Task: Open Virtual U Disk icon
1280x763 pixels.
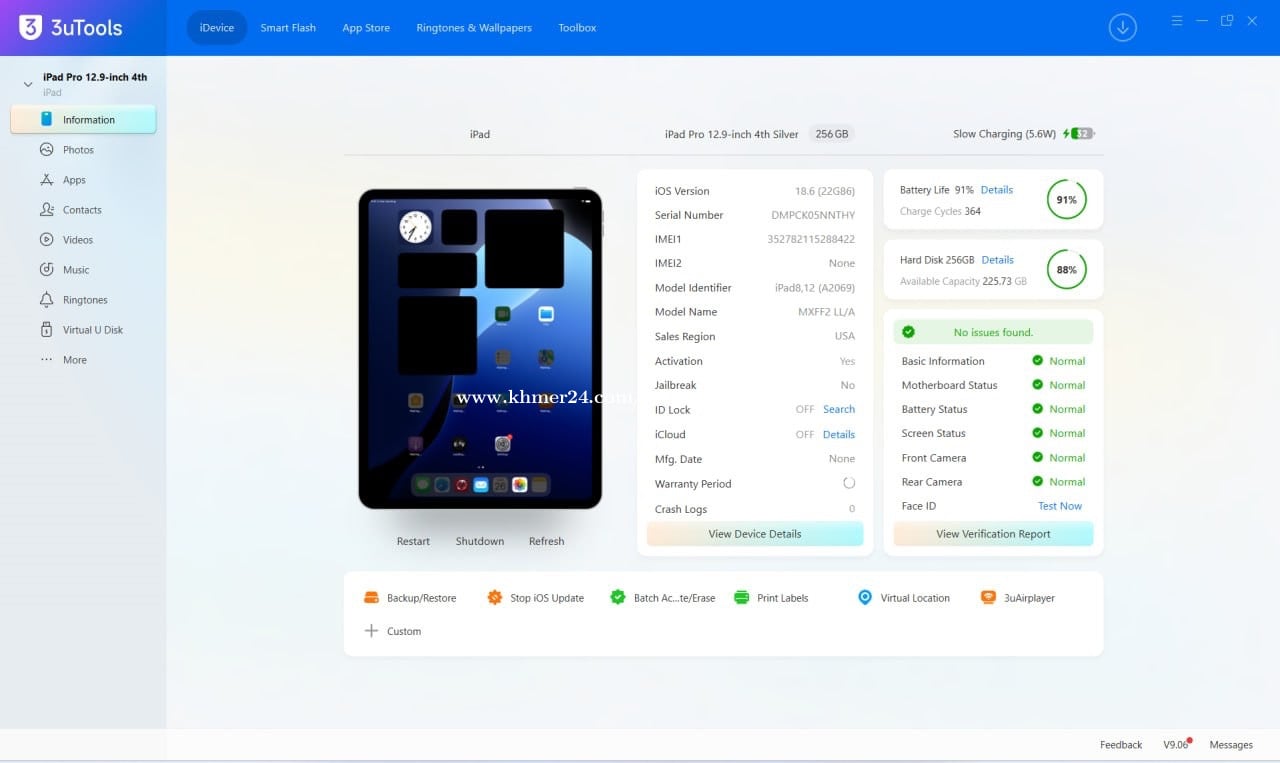Action: (x=46, y=330)
